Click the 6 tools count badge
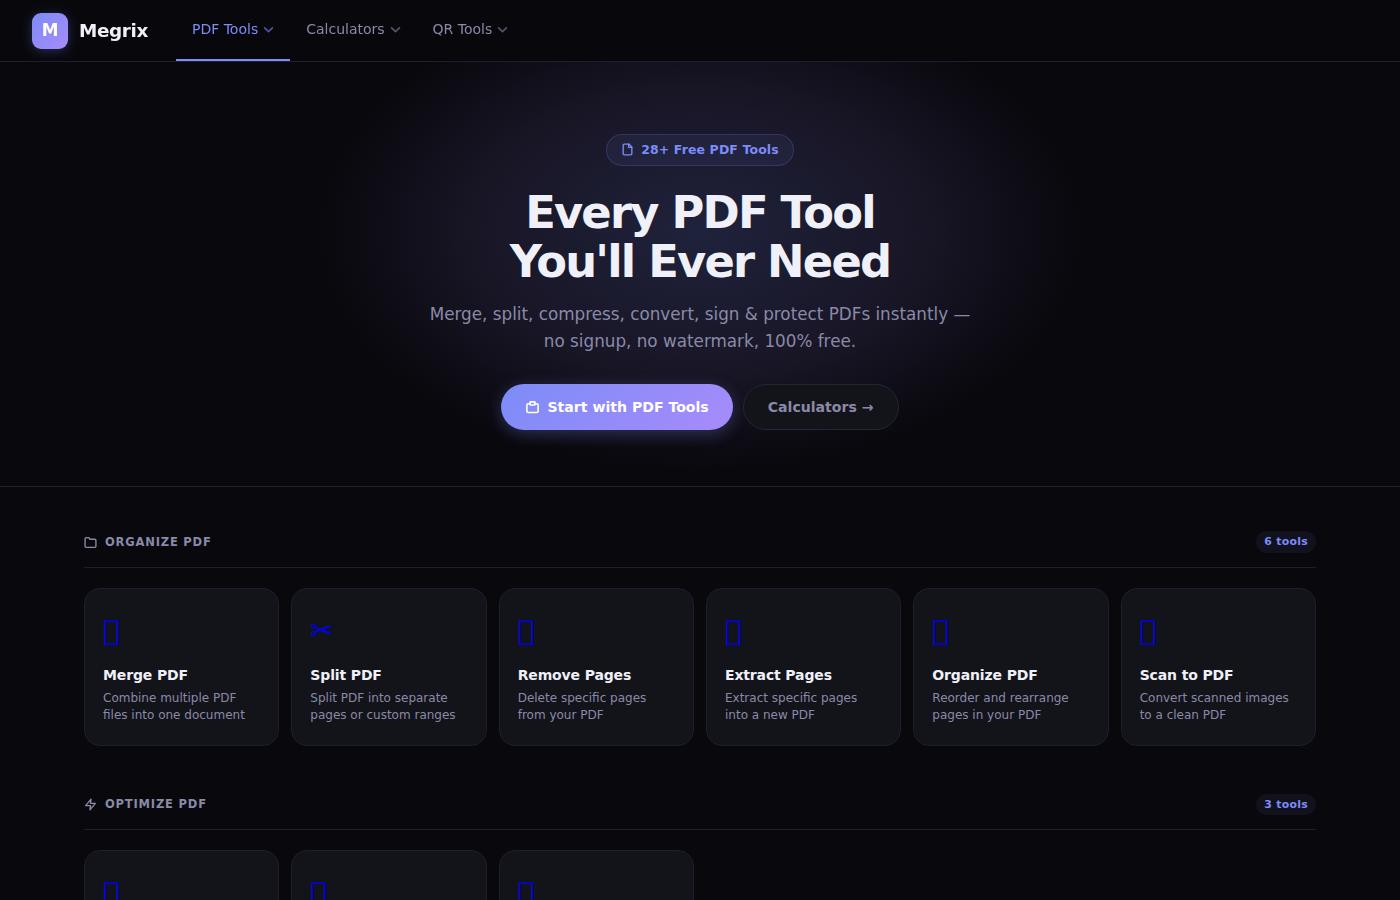 (1286, 541)
